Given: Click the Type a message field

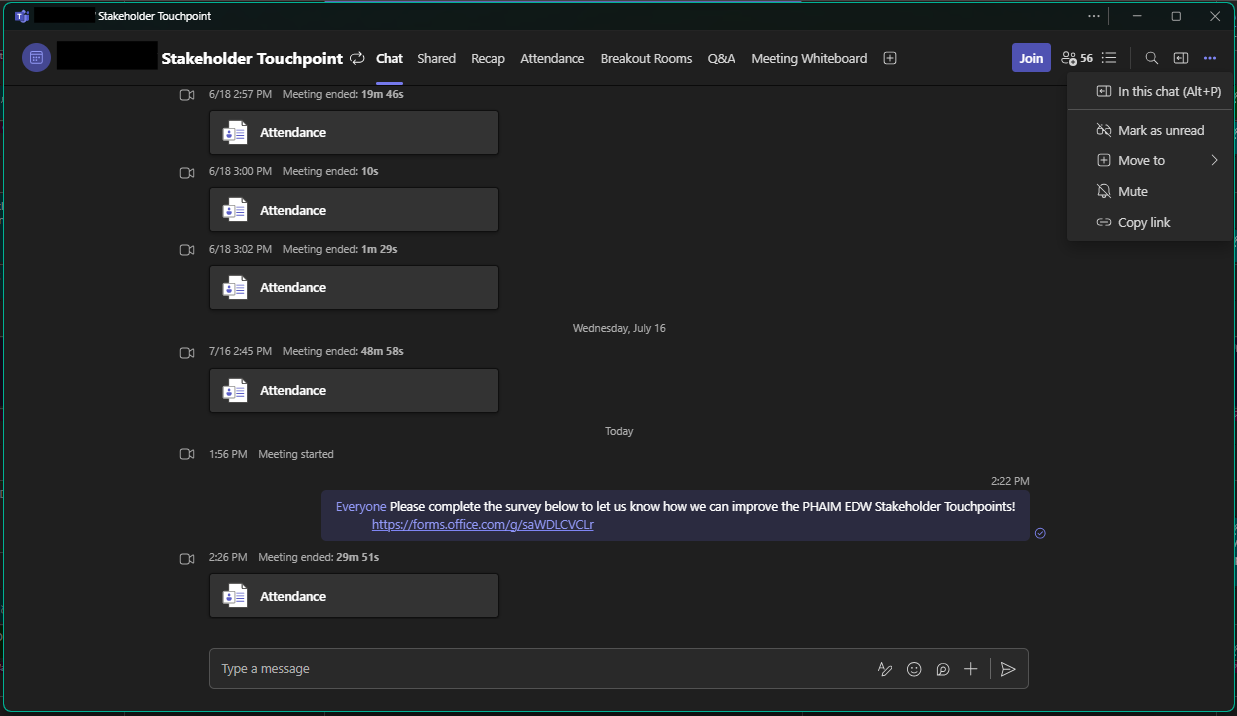Looking at the screenshot, I should (x=540, y=669).
